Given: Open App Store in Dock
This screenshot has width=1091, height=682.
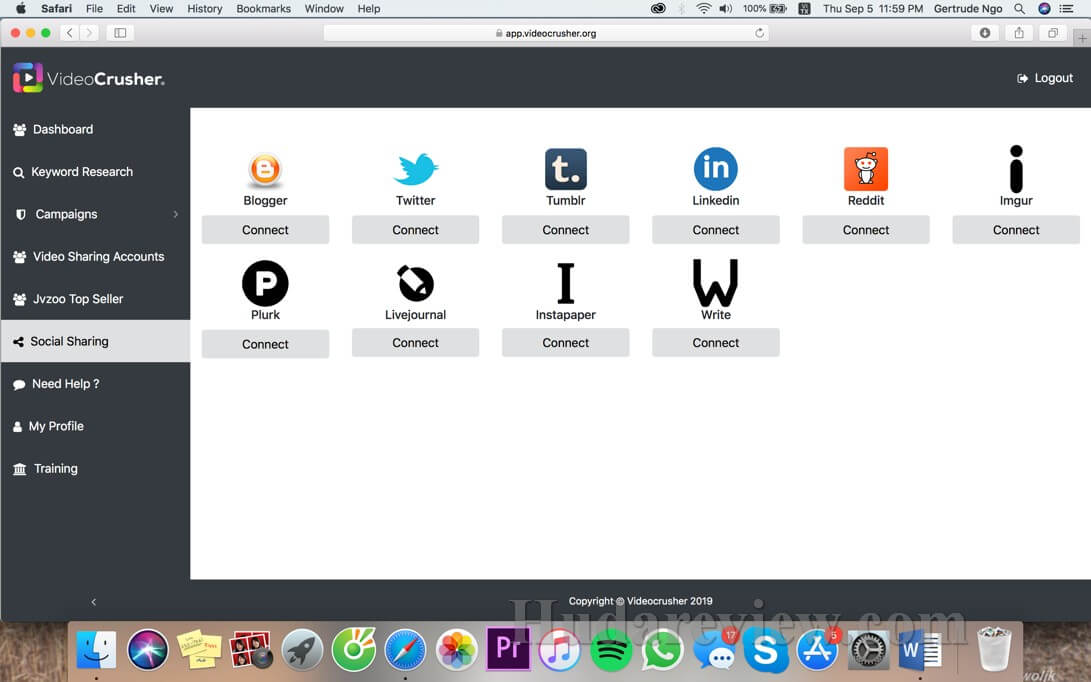Looking at the screenshot, I should click(x=817, y=650).
